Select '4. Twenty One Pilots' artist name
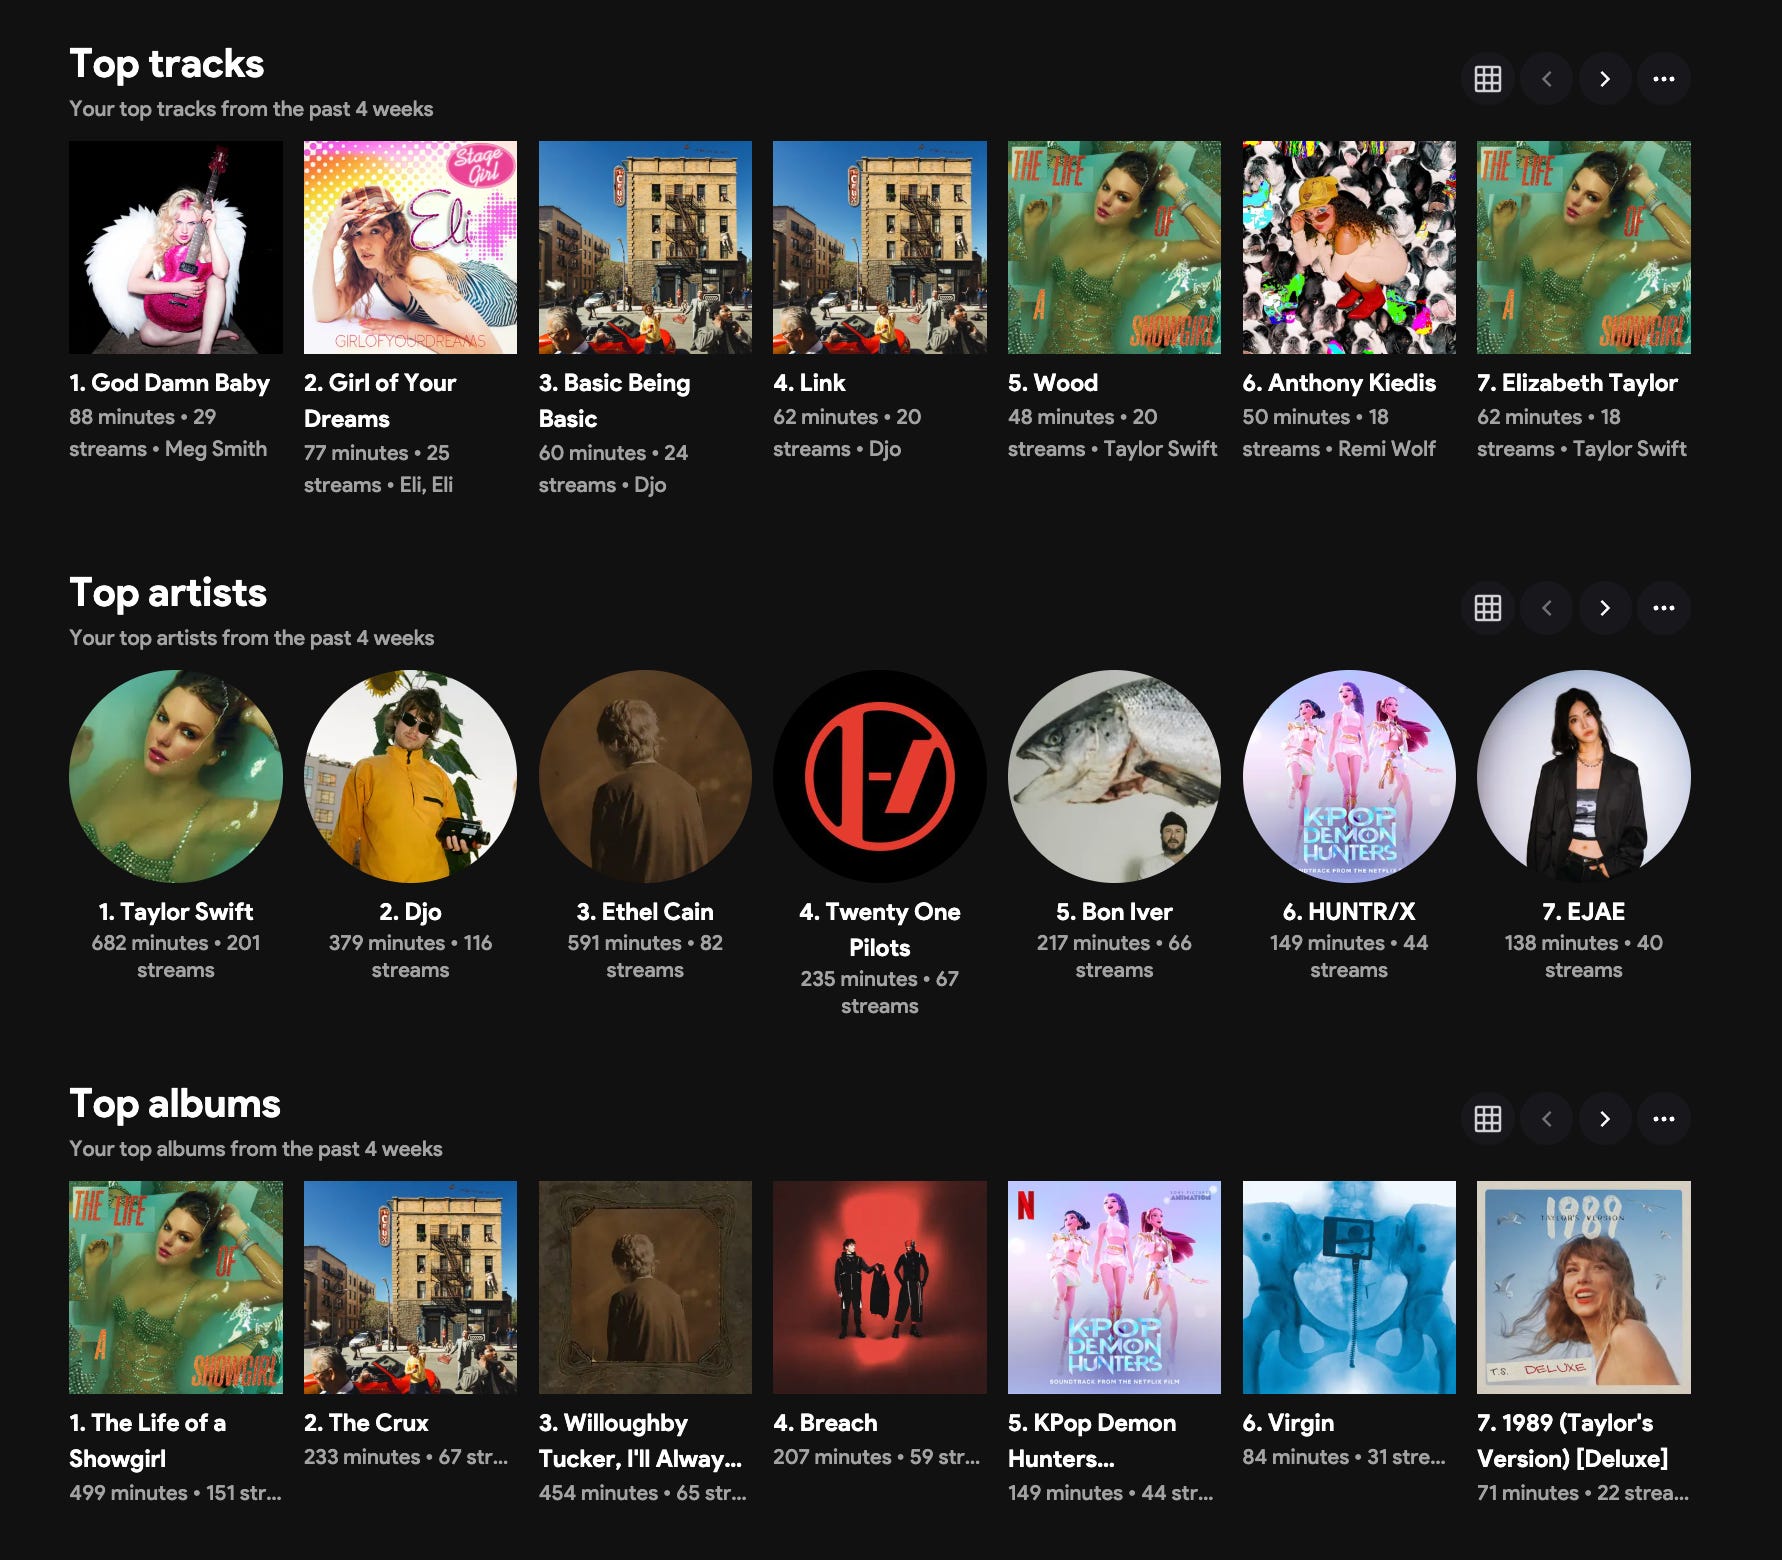 tap(880, 930)
